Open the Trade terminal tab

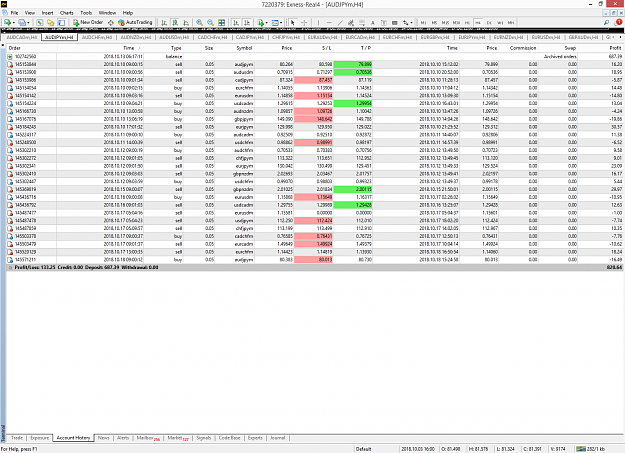17,438
